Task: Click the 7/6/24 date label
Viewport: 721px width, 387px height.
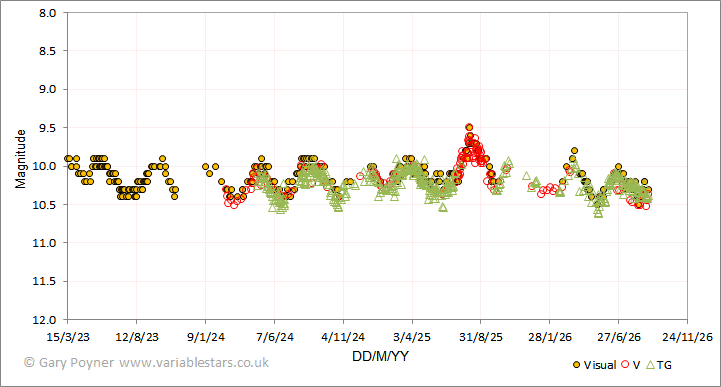Action: 275,337
